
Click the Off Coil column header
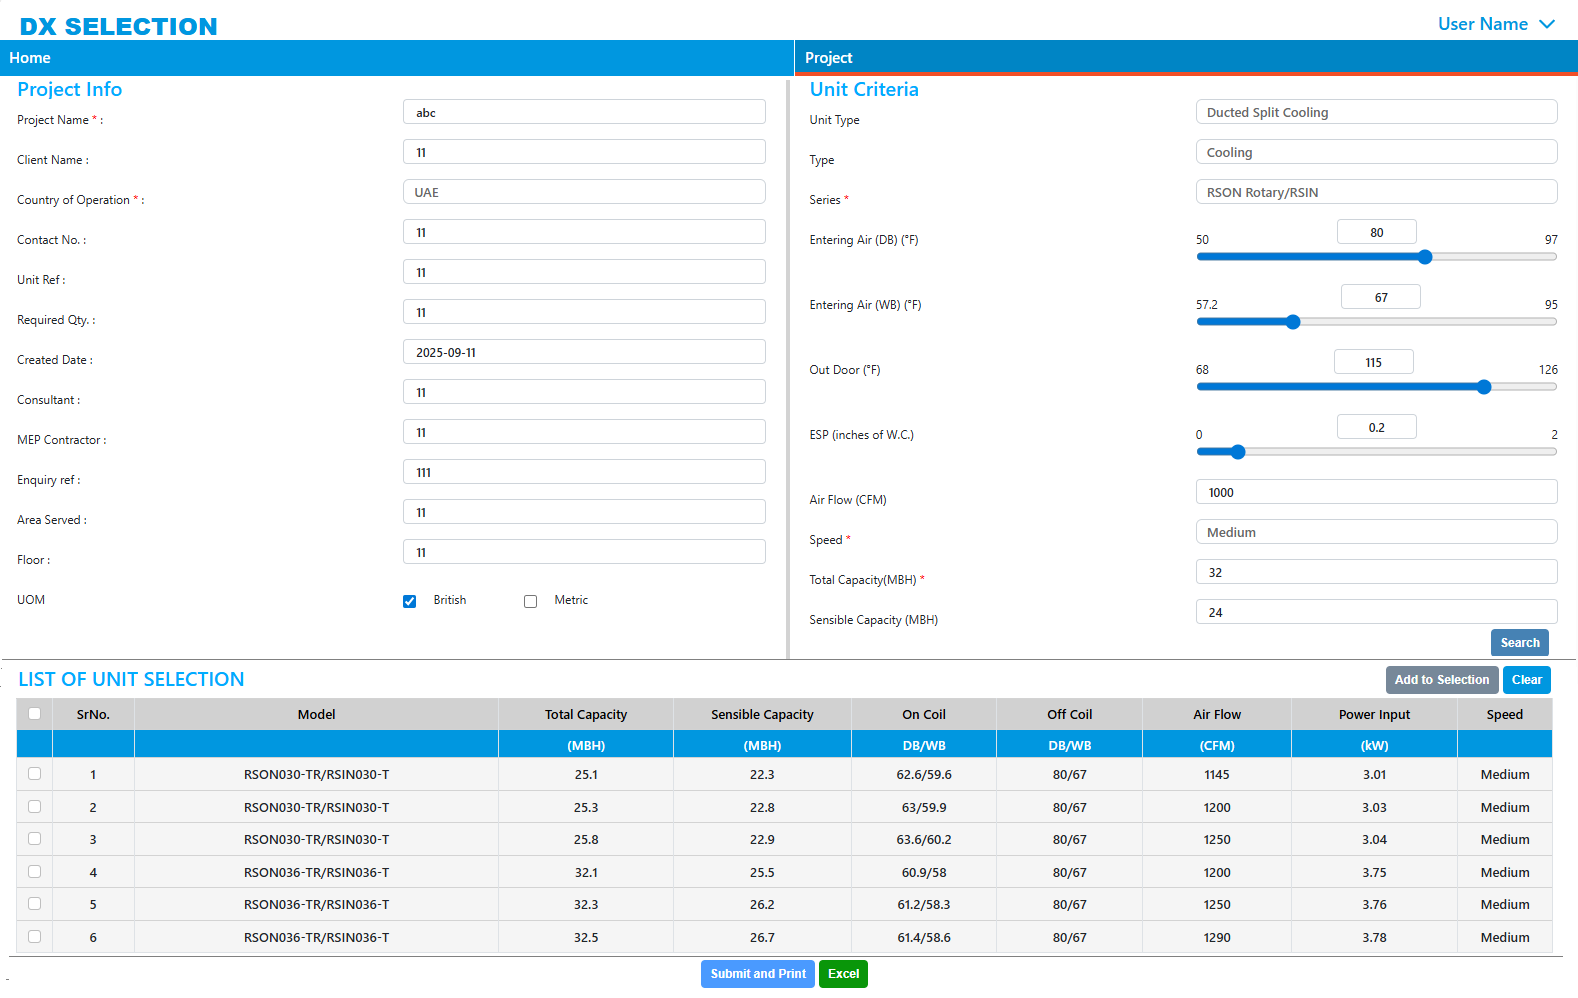[1069, 714]
